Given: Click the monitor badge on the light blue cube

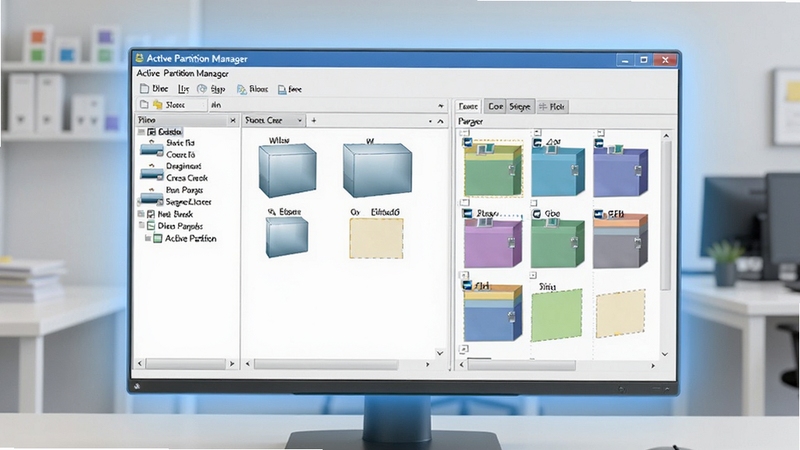Looking at the screenshot, I should 551,149.
